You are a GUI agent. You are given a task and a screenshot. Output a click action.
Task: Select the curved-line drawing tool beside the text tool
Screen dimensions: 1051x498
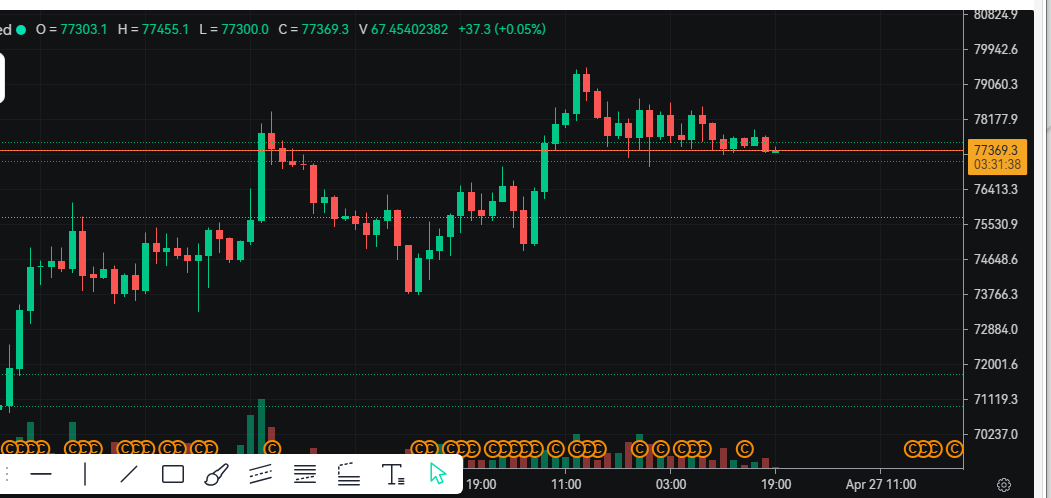(x=348, y=474)
